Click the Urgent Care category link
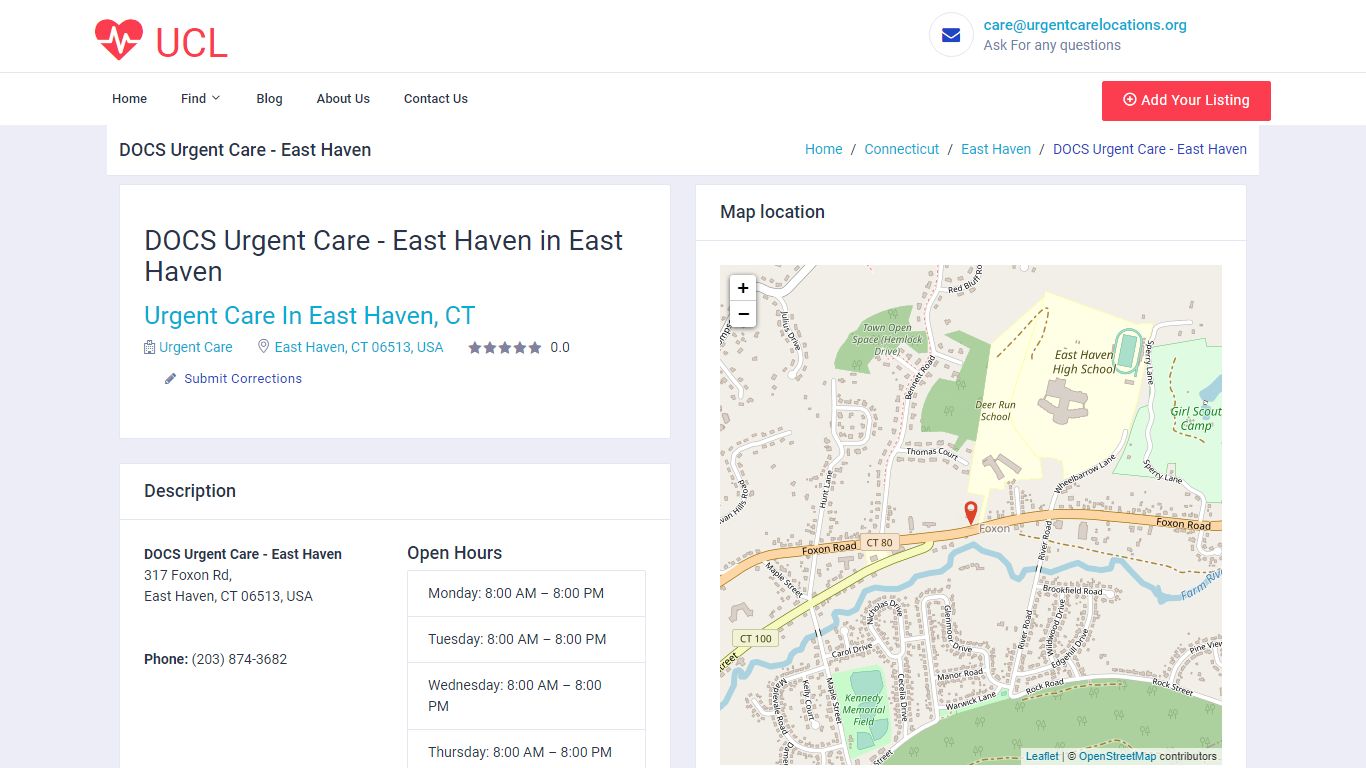The image size is (1366, 768). (196, 347)
